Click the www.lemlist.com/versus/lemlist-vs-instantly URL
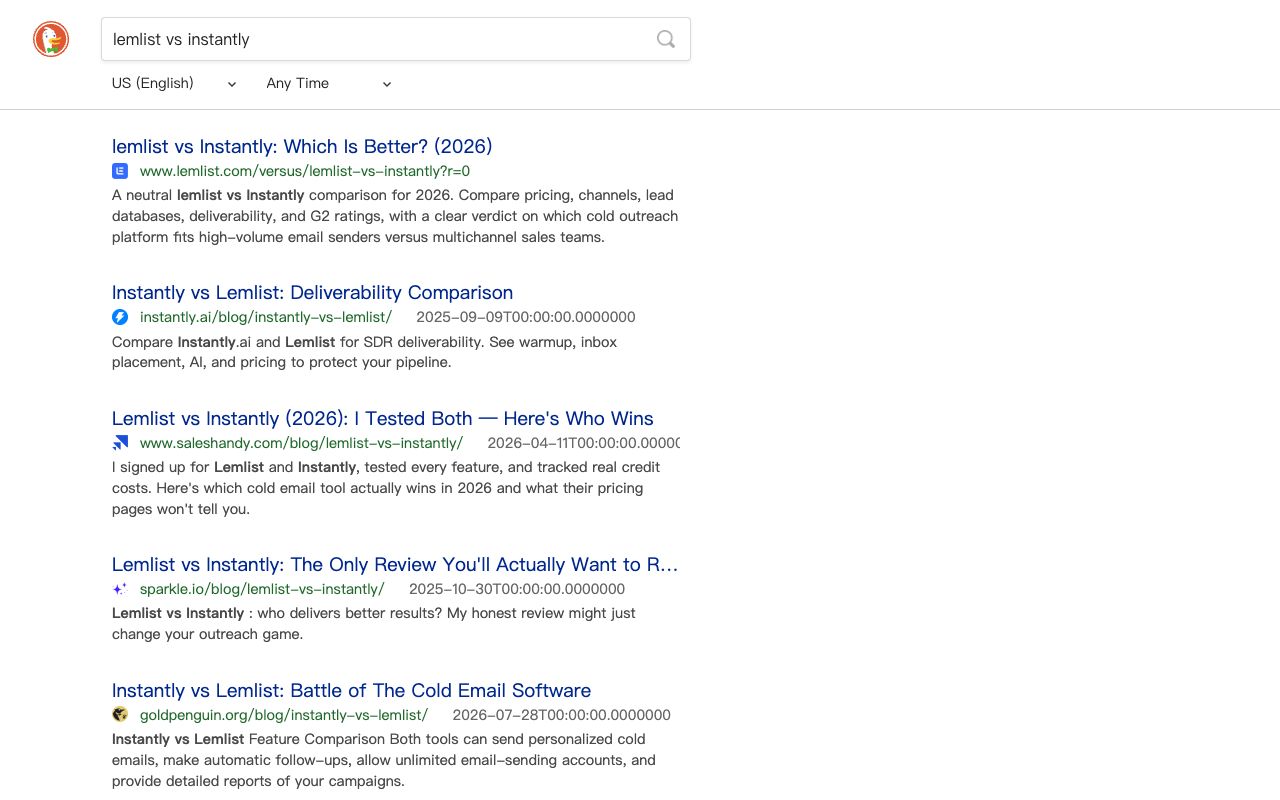 tap(305, 171)
